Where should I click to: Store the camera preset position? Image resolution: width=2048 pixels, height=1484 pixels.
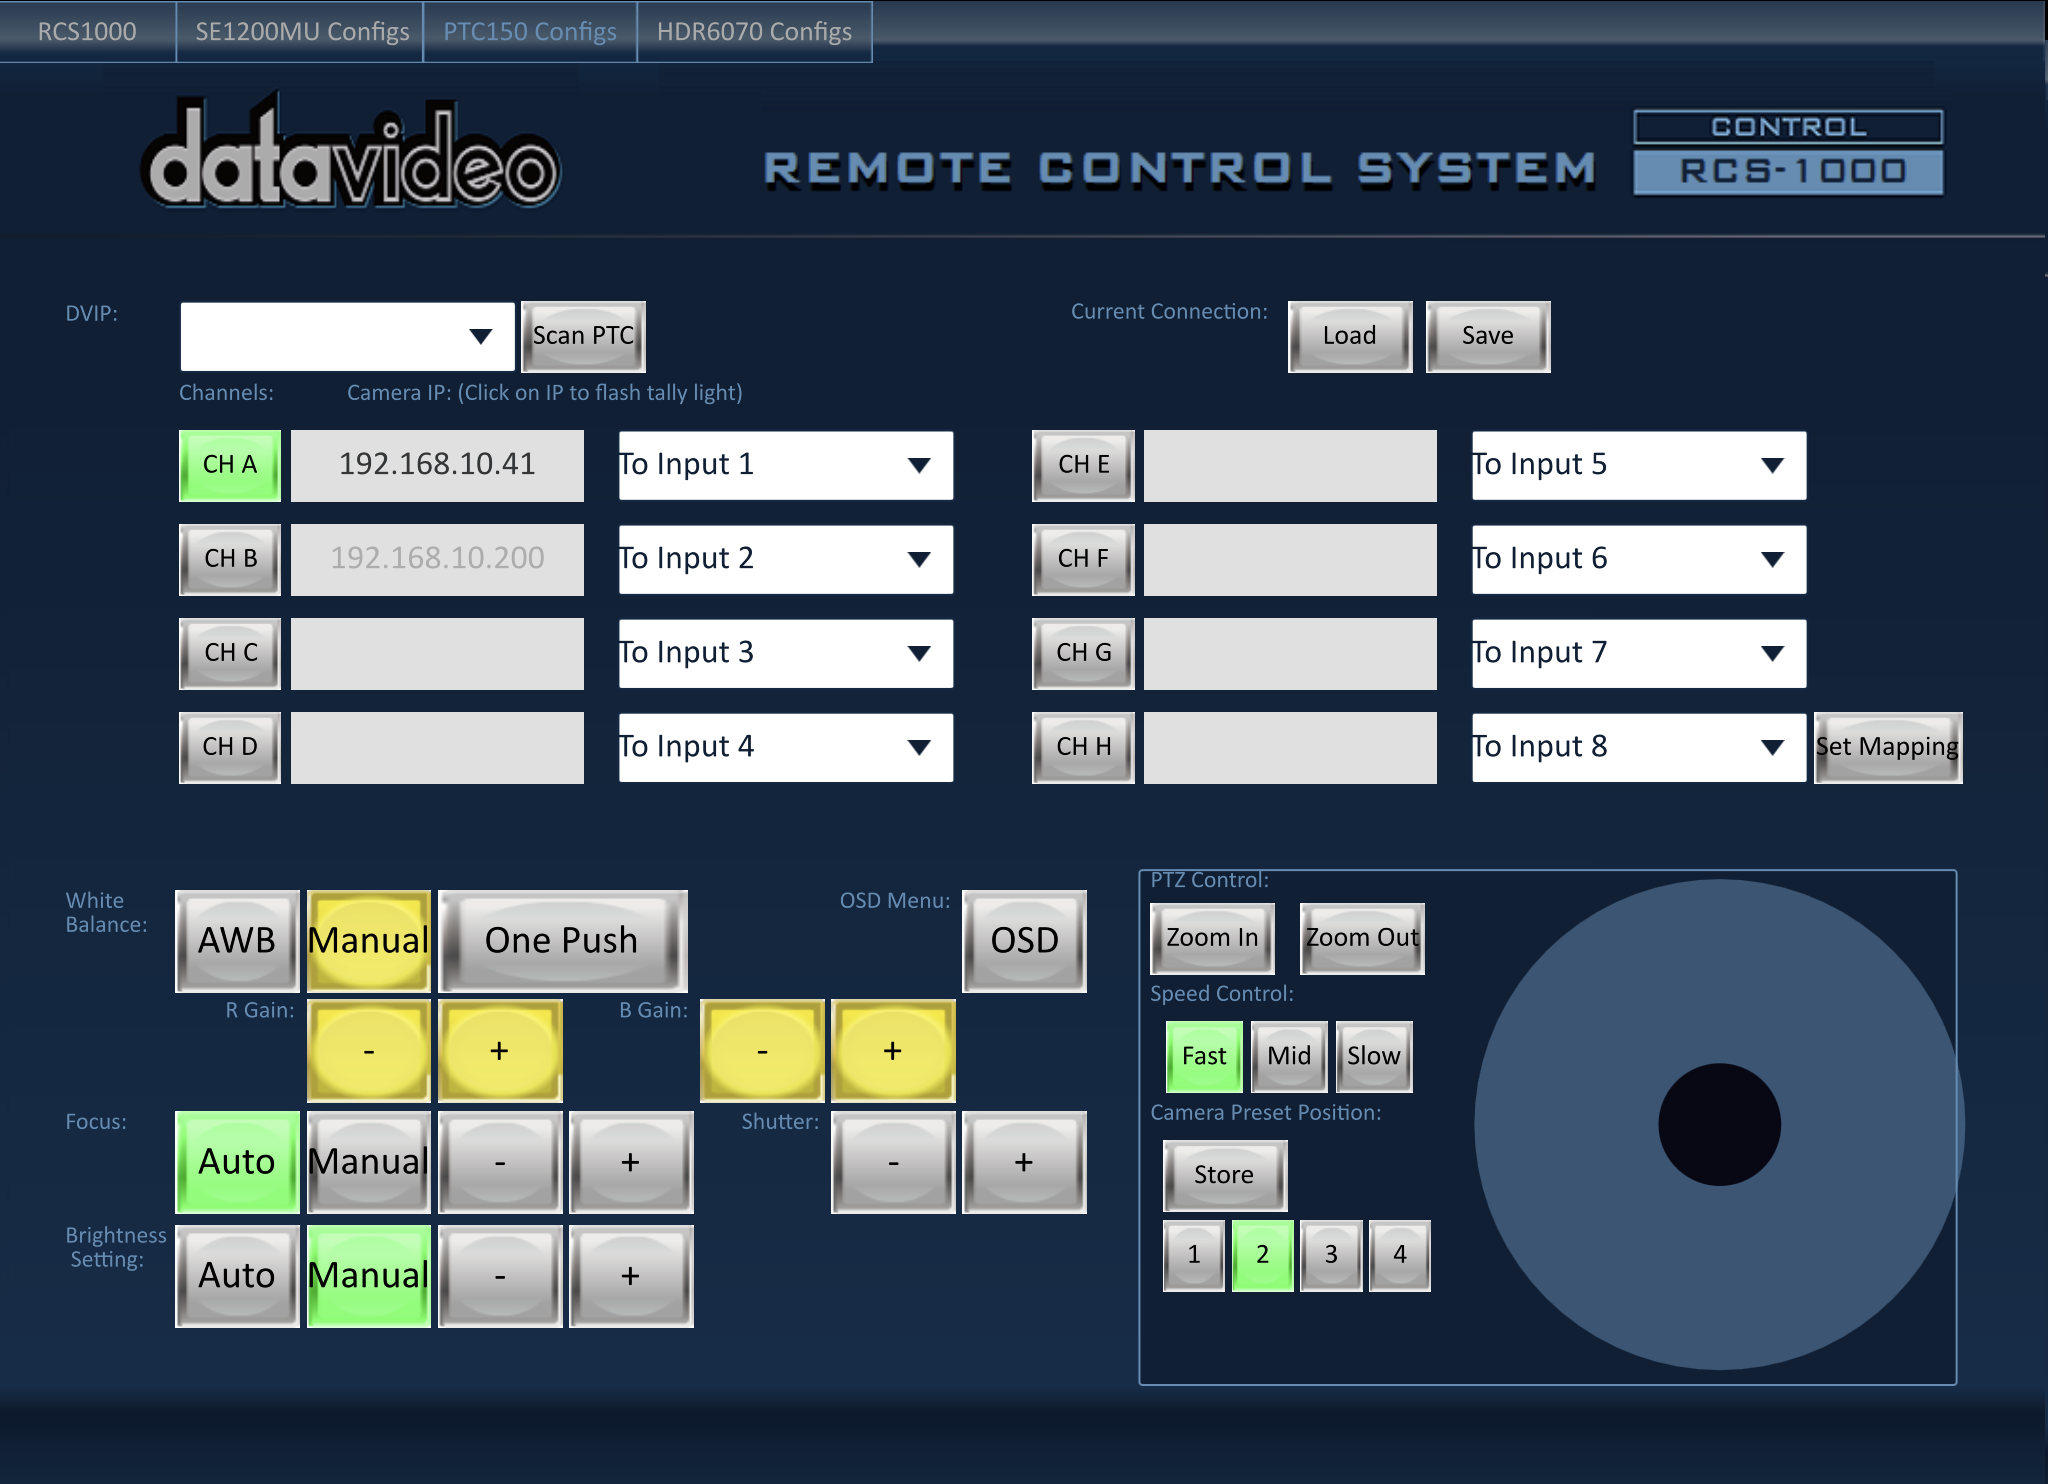click(1224, 1175)
